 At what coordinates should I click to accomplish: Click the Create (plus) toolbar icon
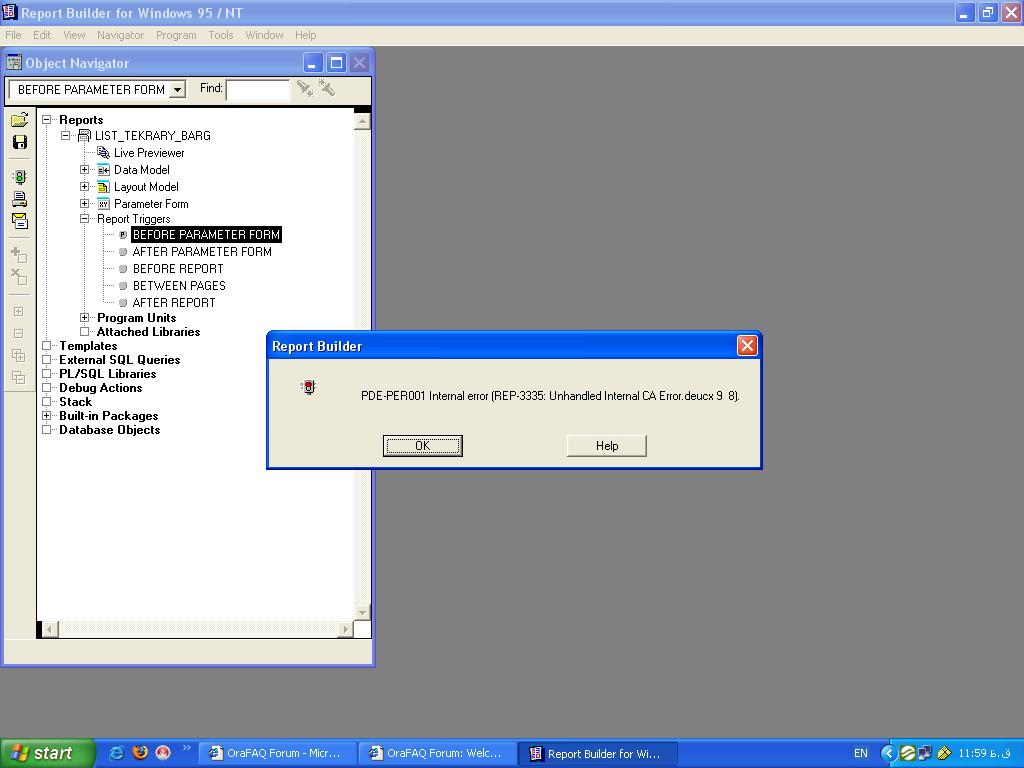[x=19, y=255]
